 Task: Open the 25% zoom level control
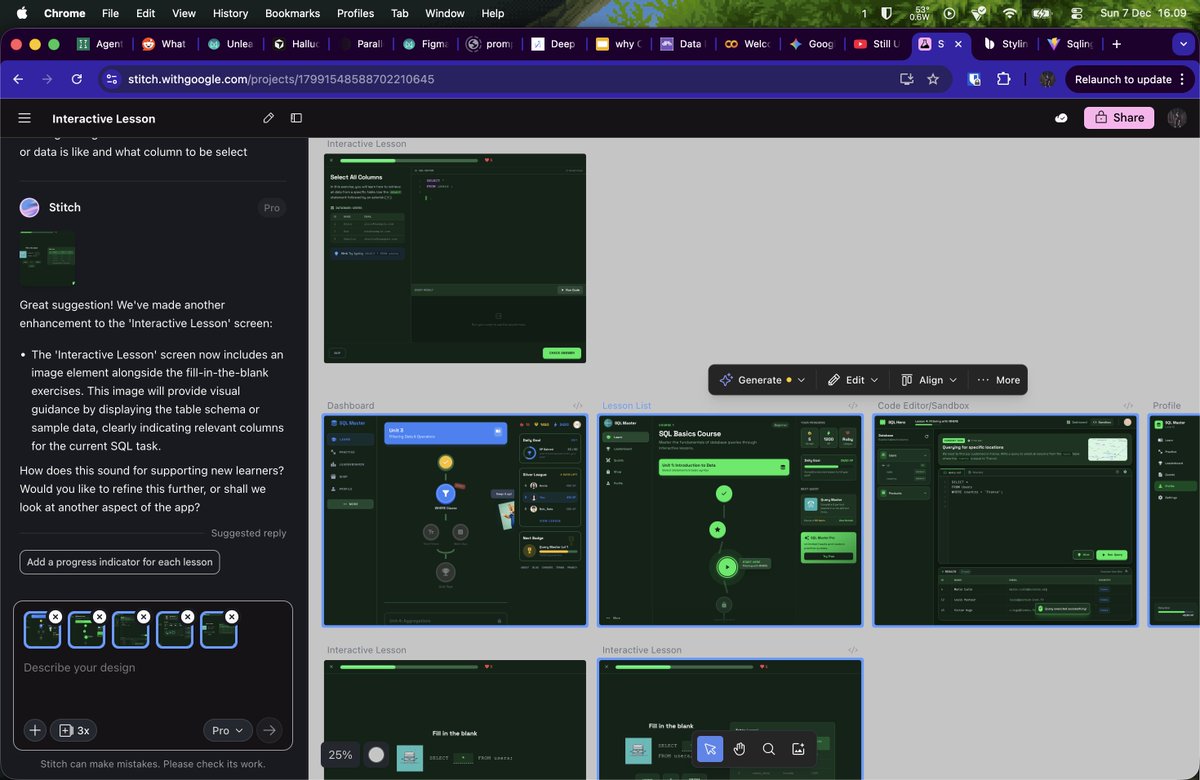click(341, 755)
